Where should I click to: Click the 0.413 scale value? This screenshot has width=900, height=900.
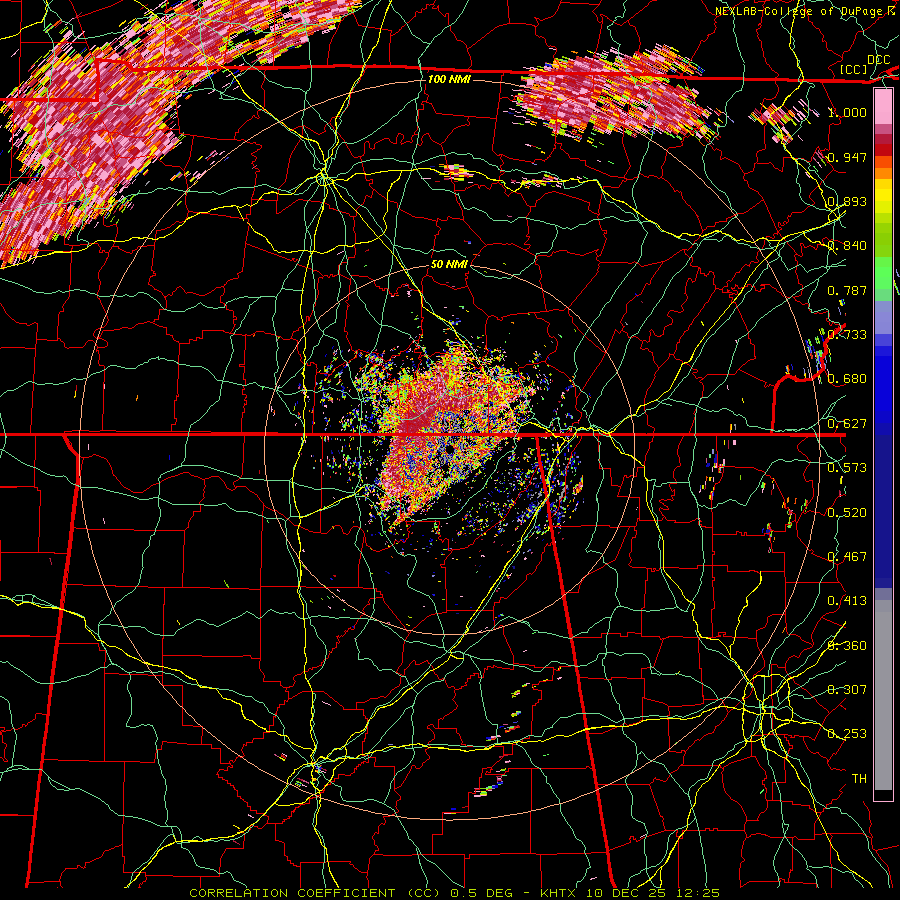[x=847, y=601]
